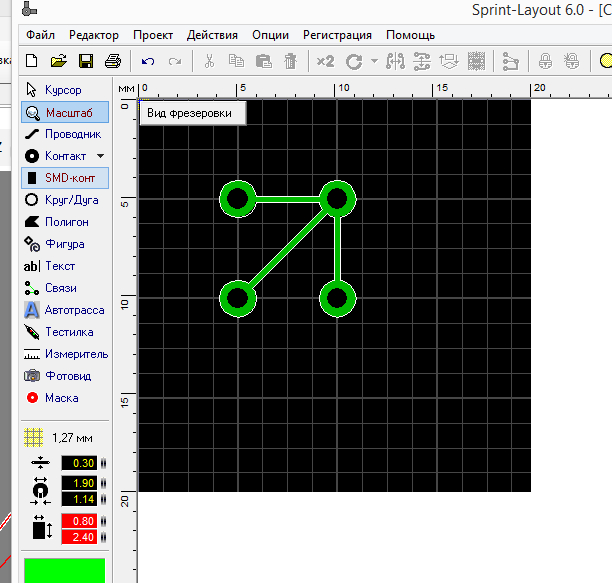Open the Действия menu

pyautogui.click(x=212, y=35)
